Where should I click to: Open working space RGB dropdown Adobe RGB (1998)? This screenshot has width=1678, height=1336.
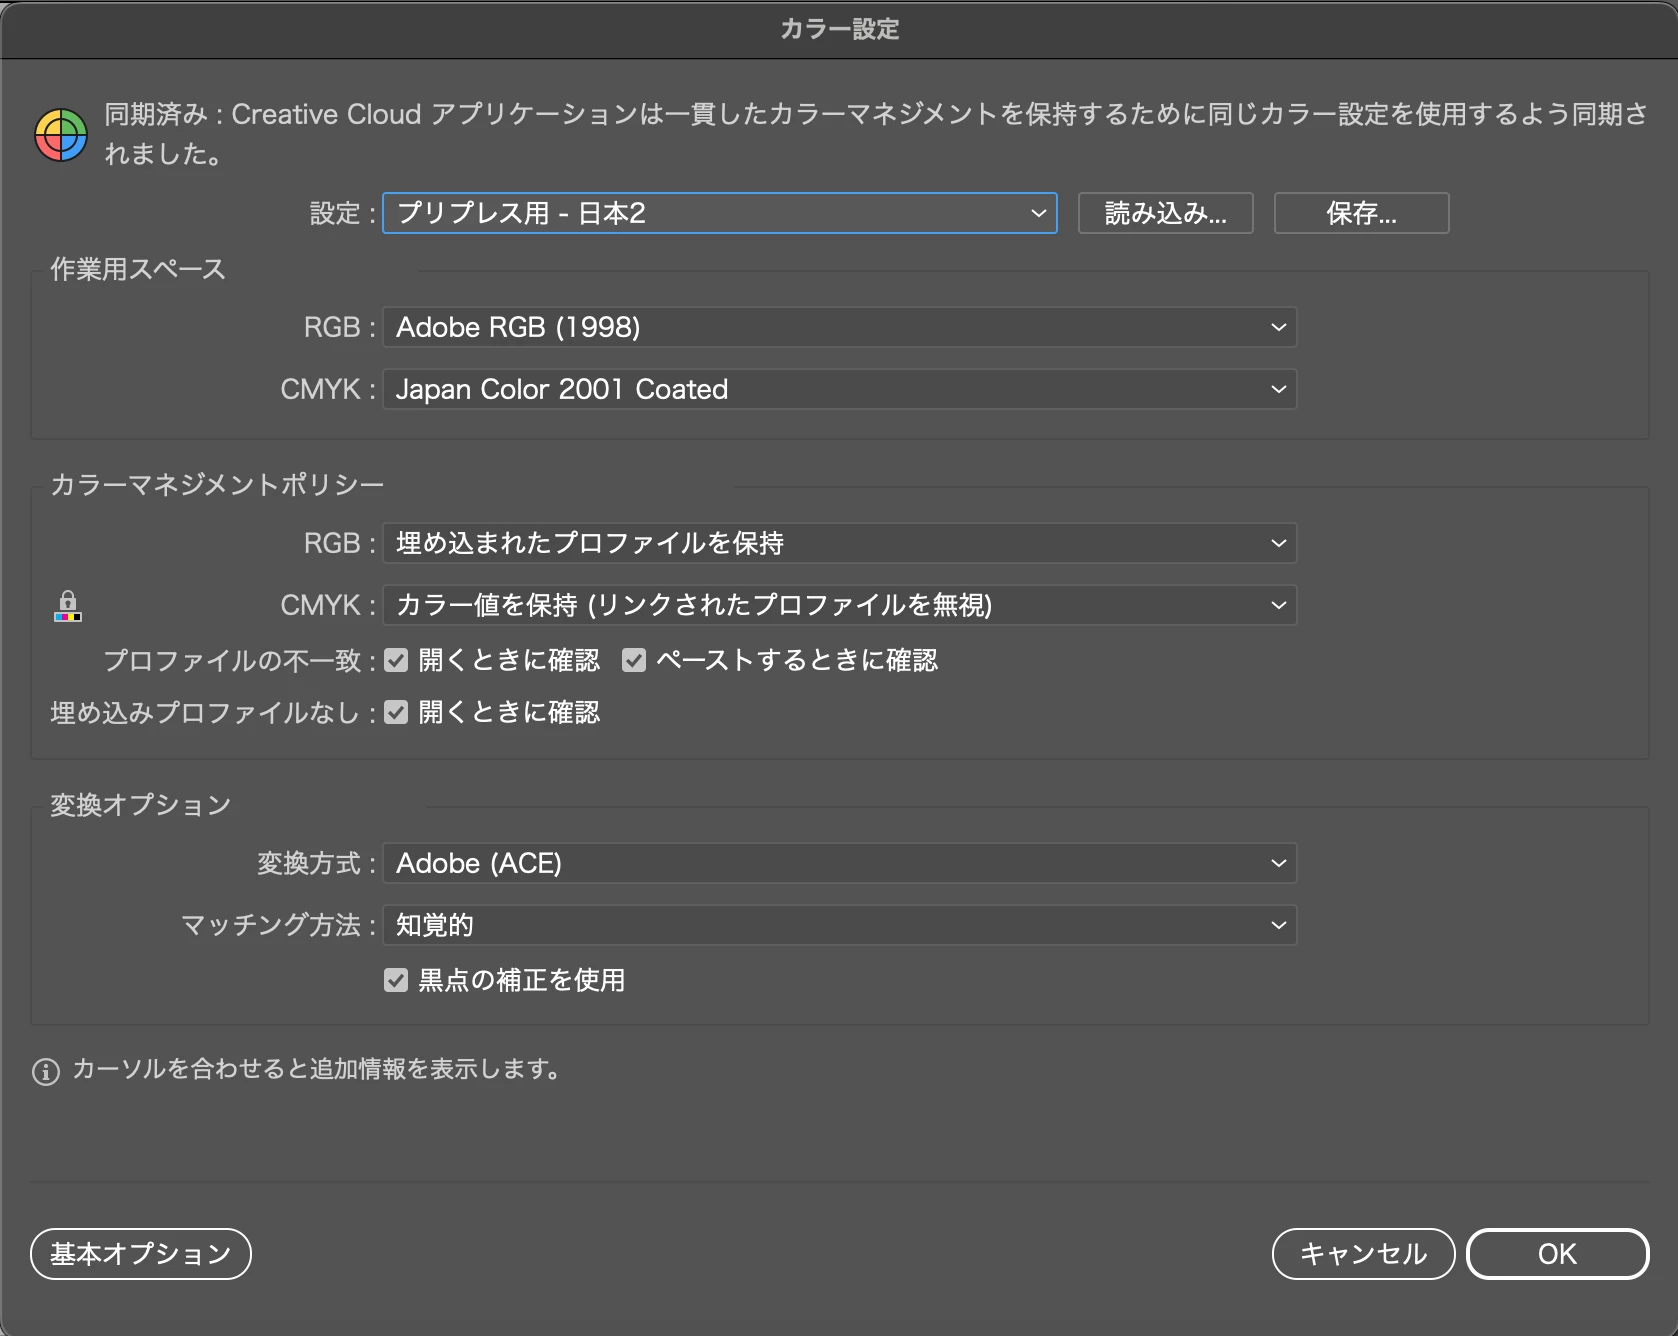[x=840, y=327]
